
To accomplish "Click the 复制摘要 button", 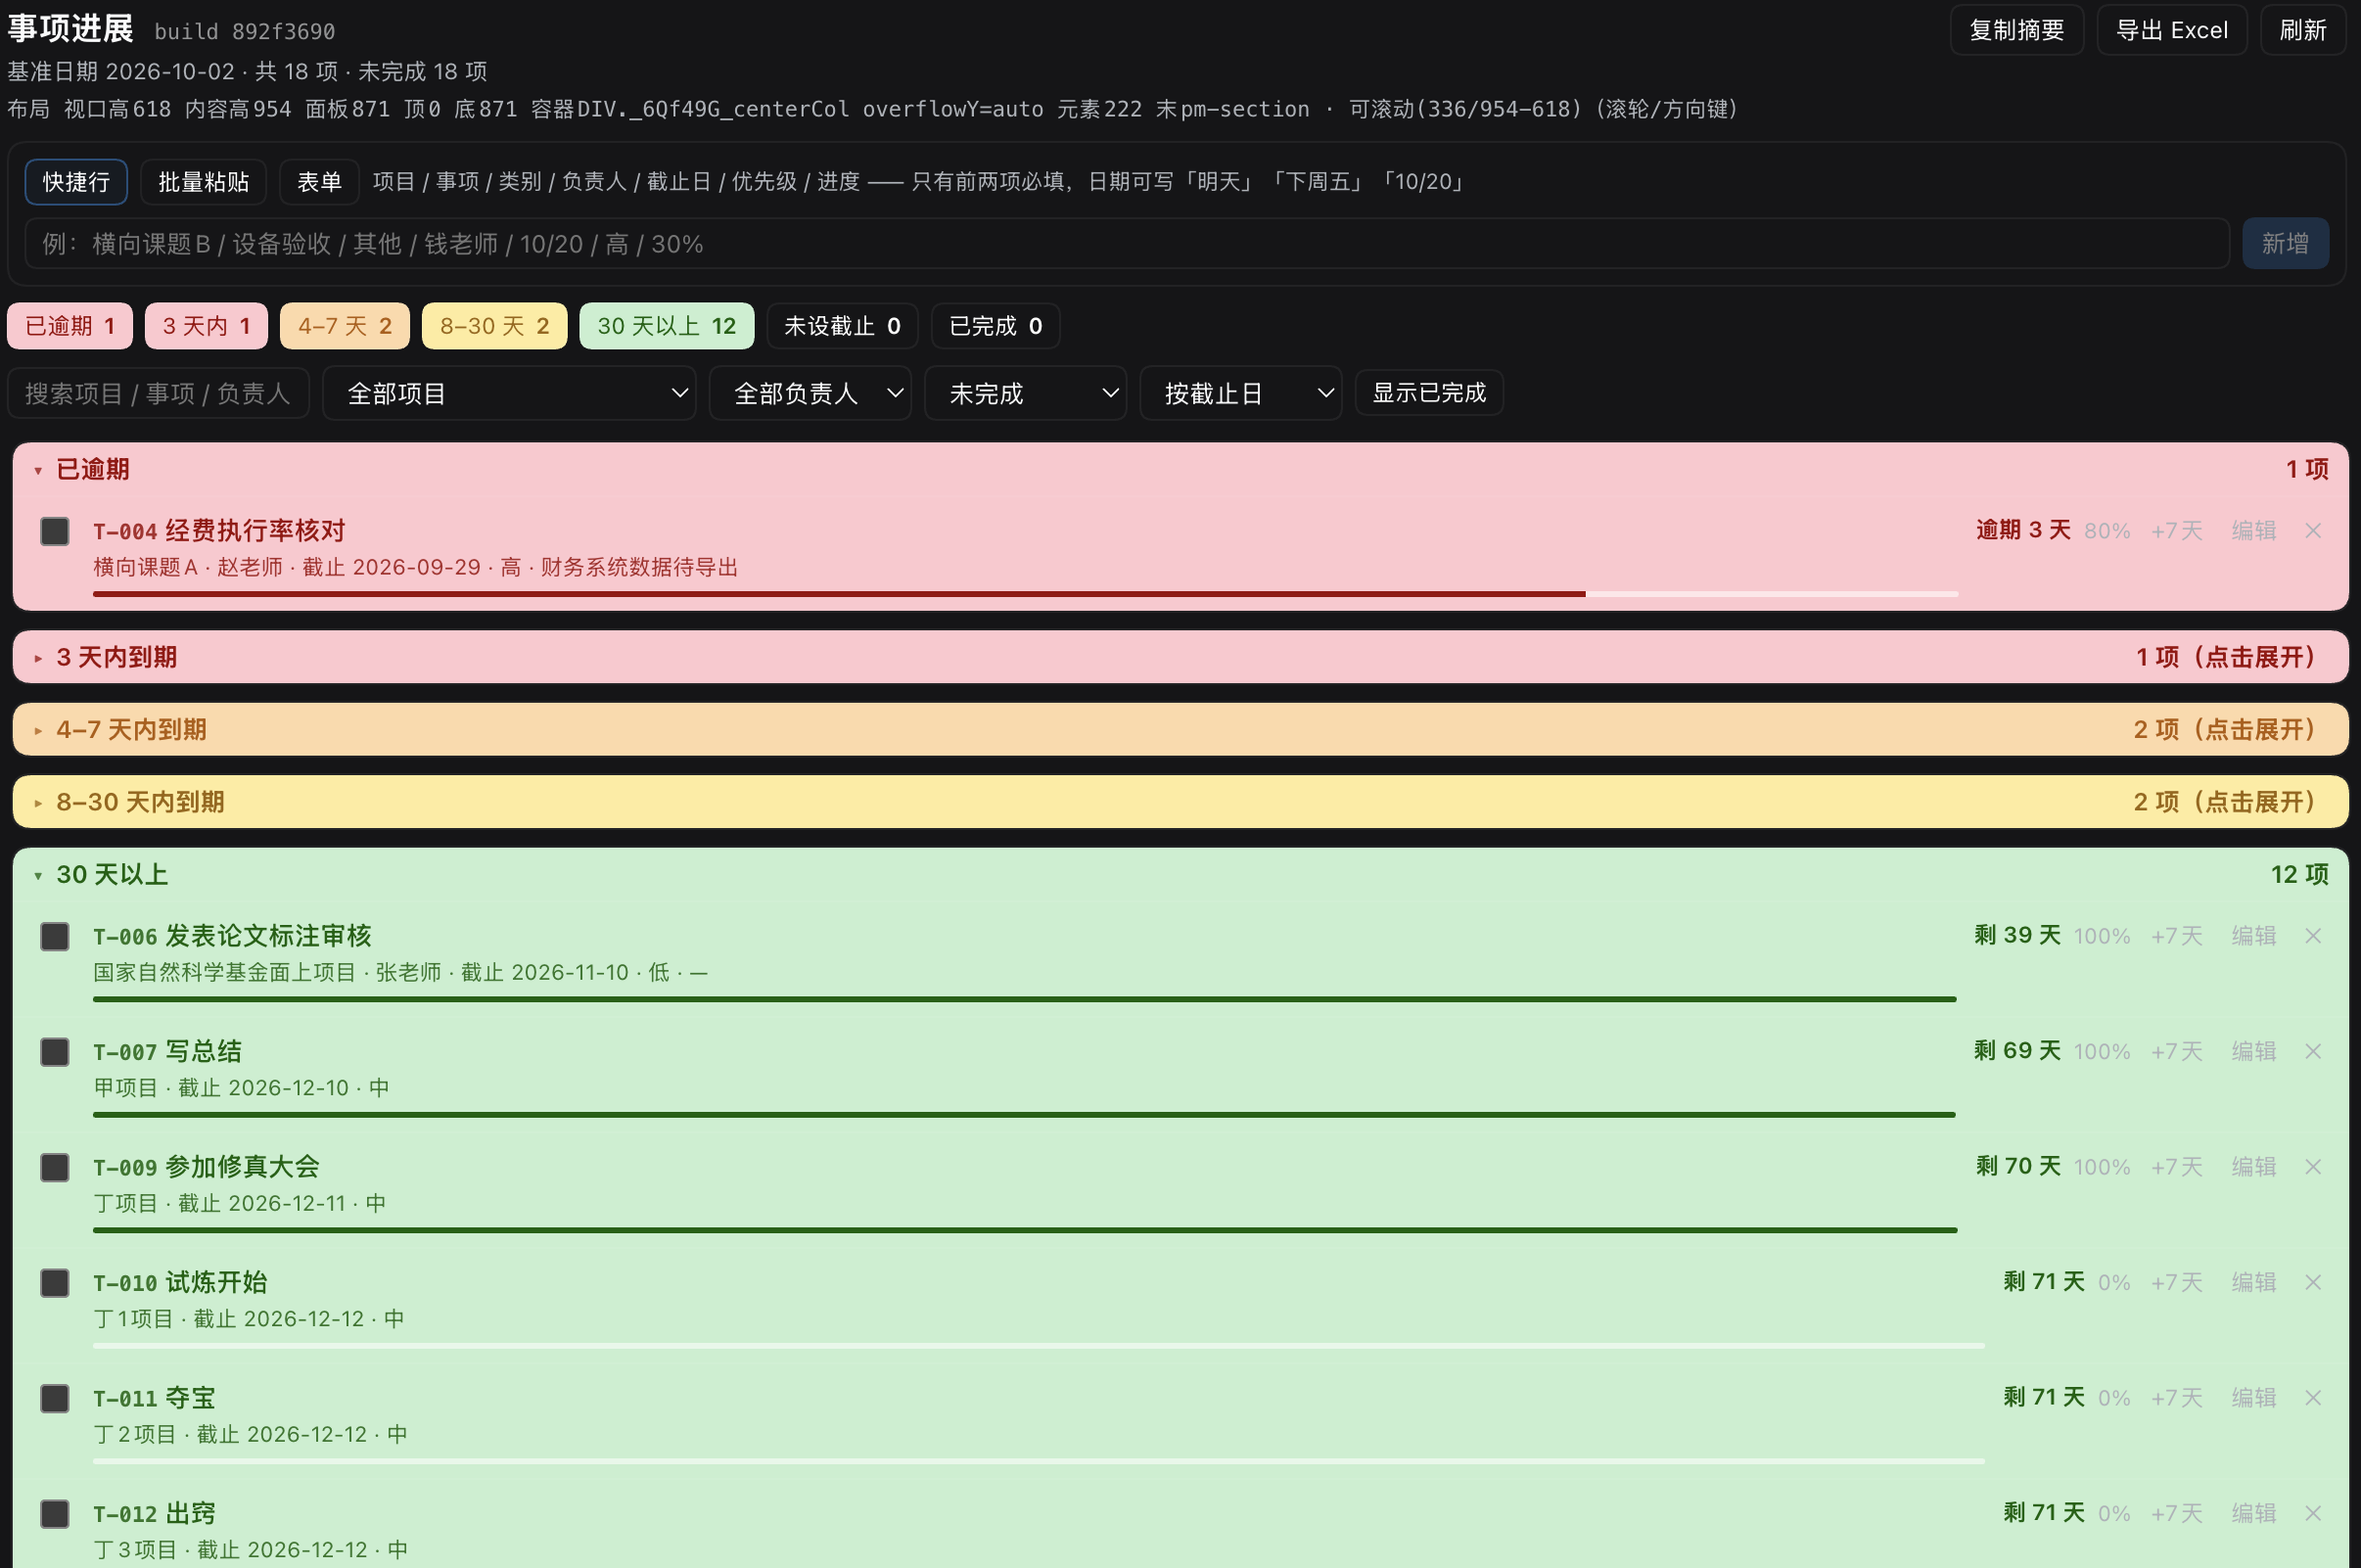I will [x=2017, y=30].
